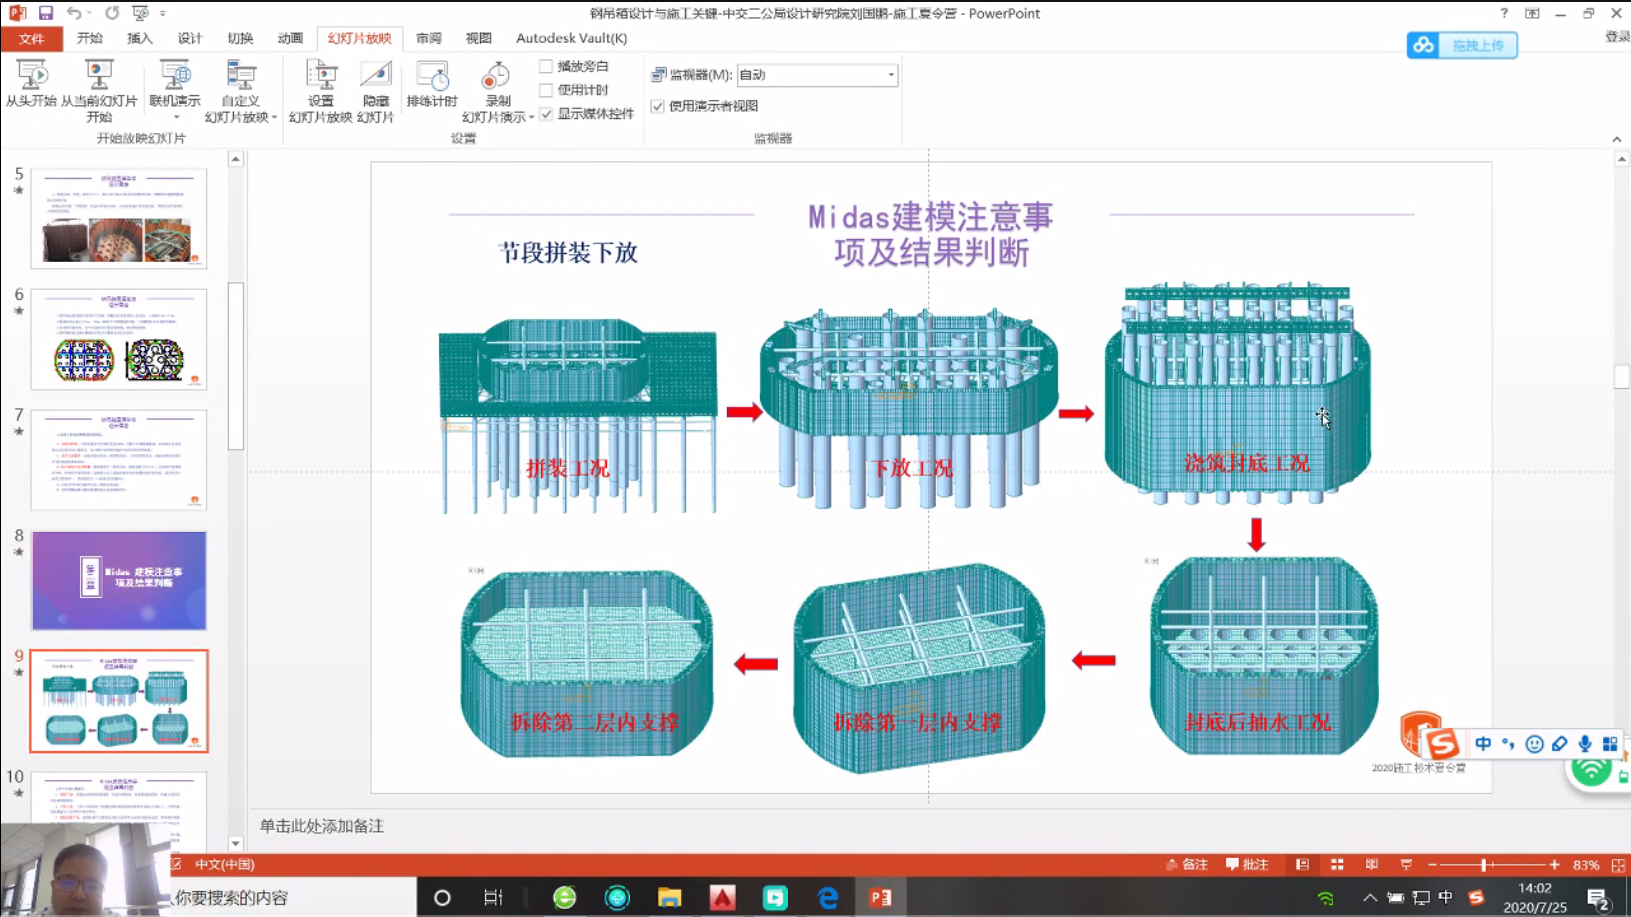Select slide 5 thumbnail
Screen dimensions: 1631x917
click(119, 218)
